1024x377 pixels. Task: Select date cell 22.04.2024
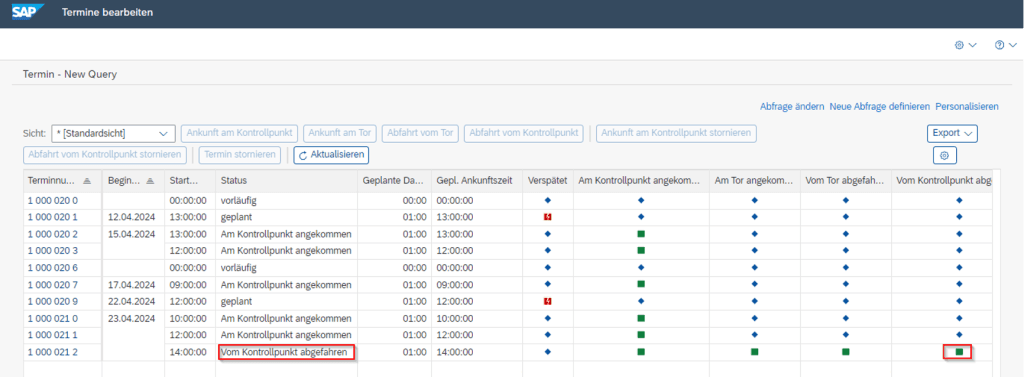pos(133,301)
